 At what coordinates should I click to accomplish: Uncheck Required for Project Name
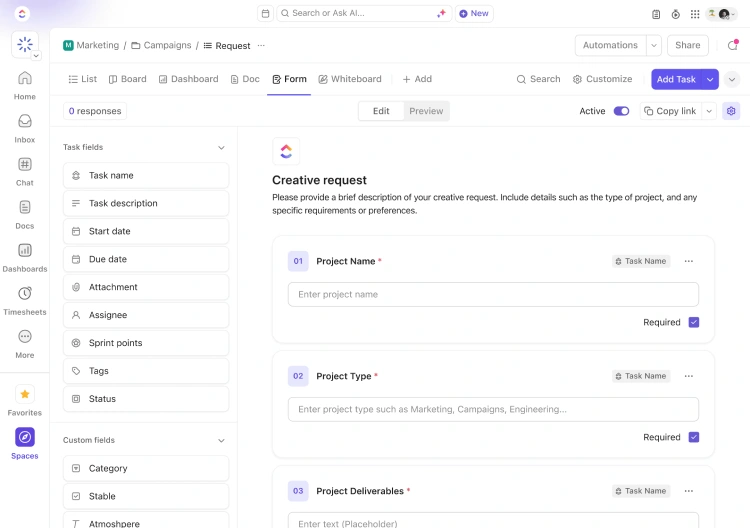pos(694,322)
